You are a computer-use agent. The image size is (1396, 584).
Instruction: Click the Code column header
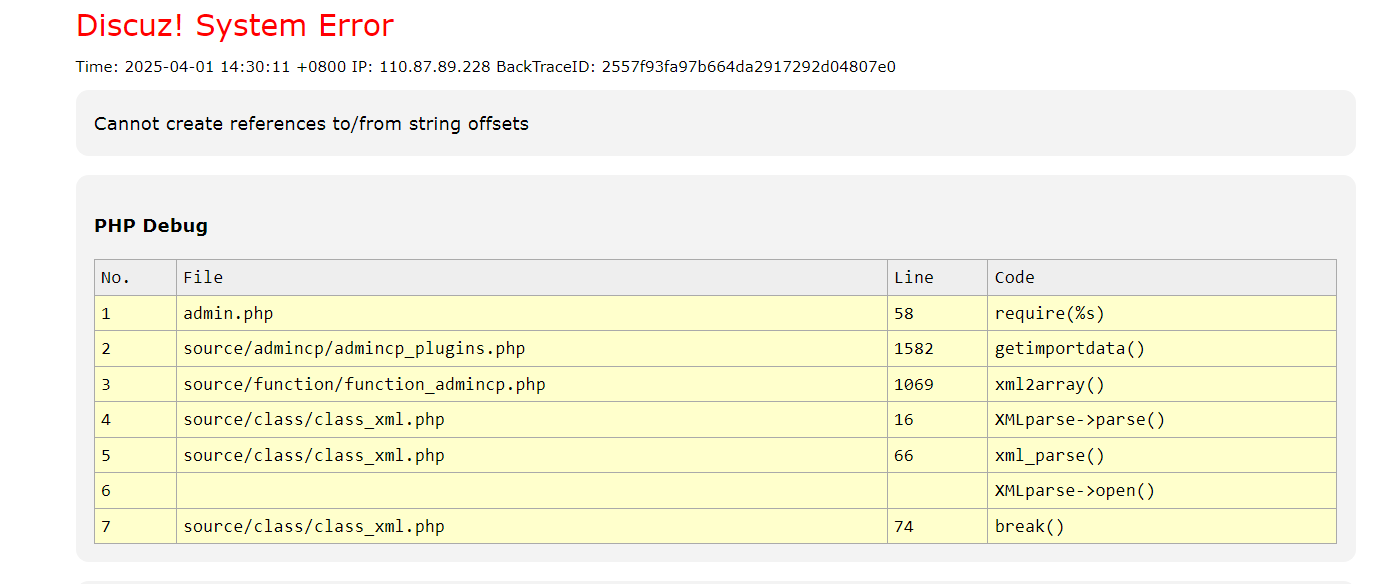[1162, 278]
